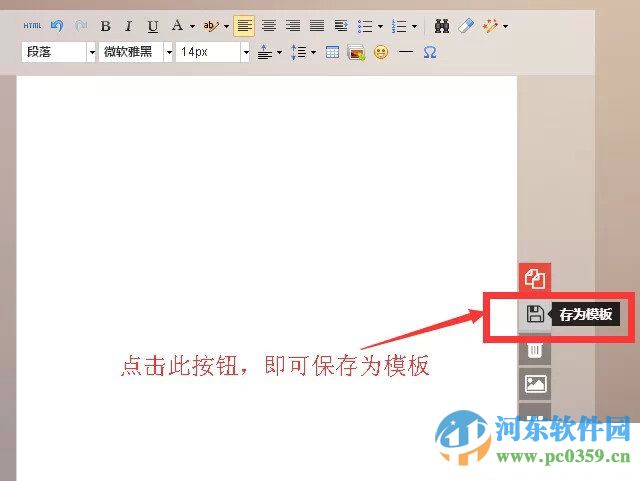Insert a special character with Ω
Viewport: 640px width, 481px height.
430,52
